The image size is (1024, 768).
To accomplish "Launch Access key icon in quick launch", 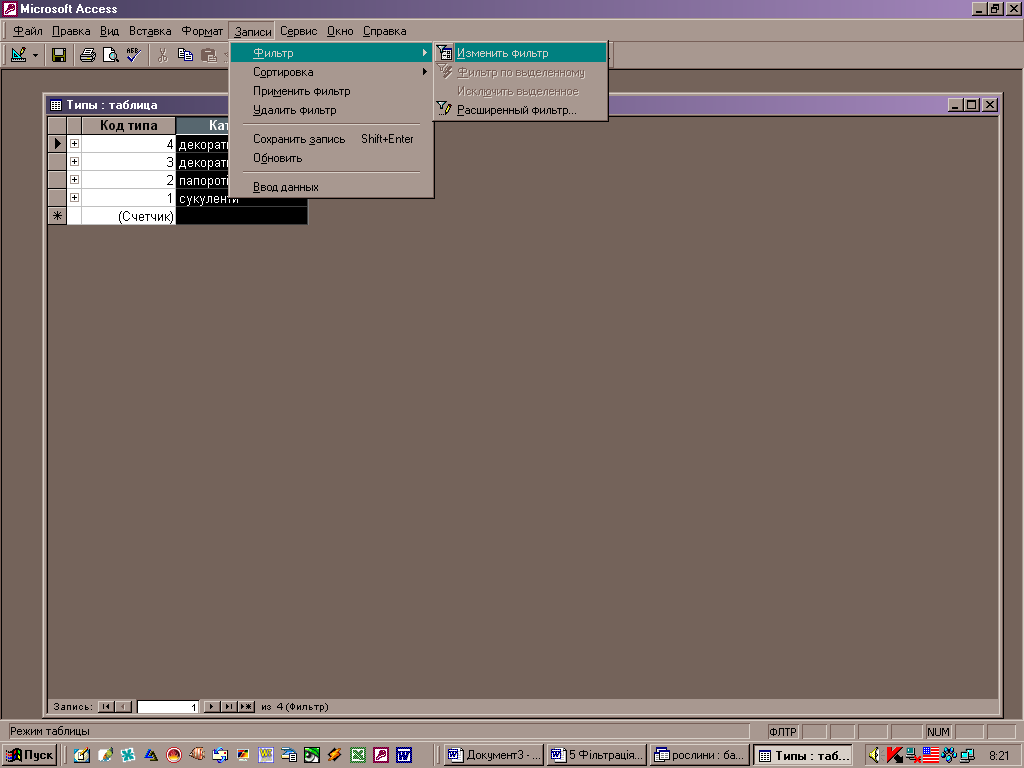I will (381, 756).
